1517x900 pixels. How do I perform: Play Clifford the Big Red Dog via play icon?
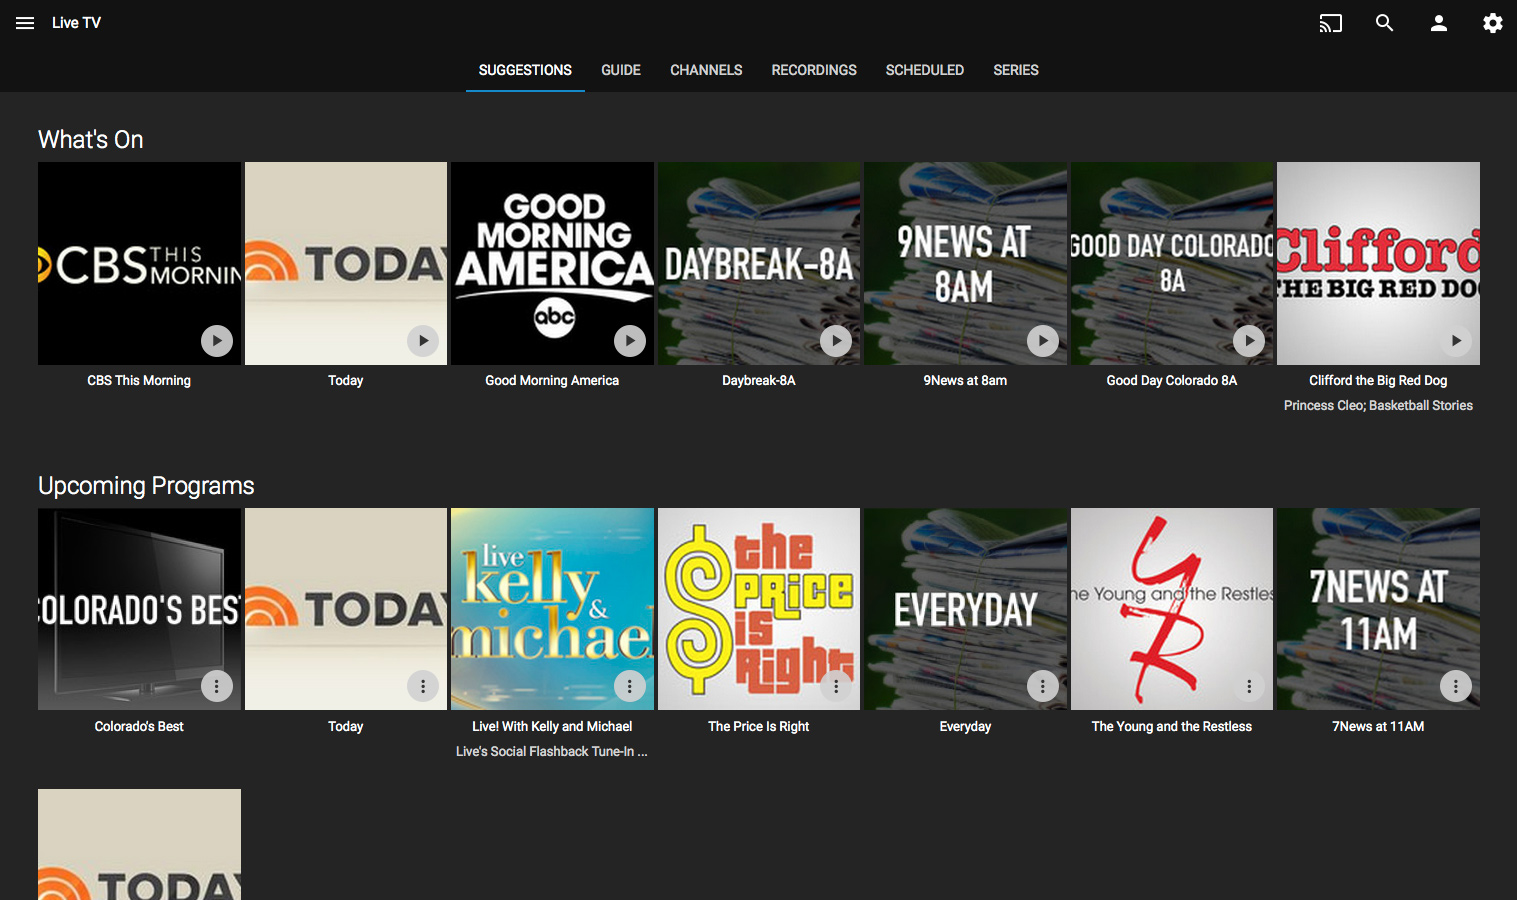click(1456, 341)
